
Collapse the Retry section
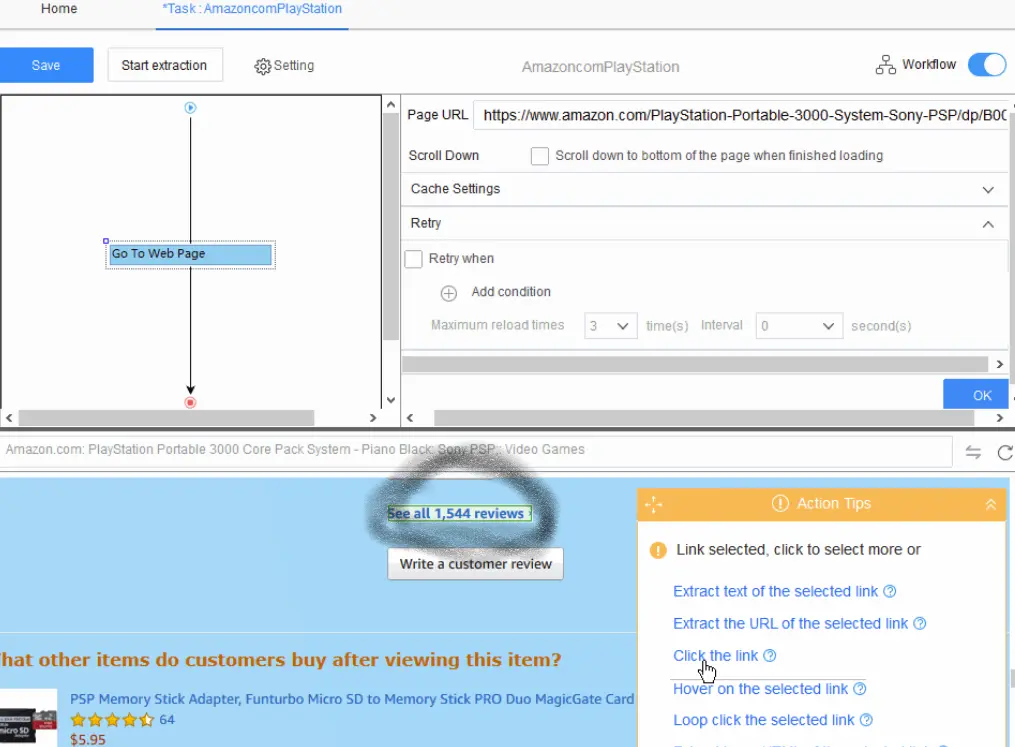click(x=988, y=223)
